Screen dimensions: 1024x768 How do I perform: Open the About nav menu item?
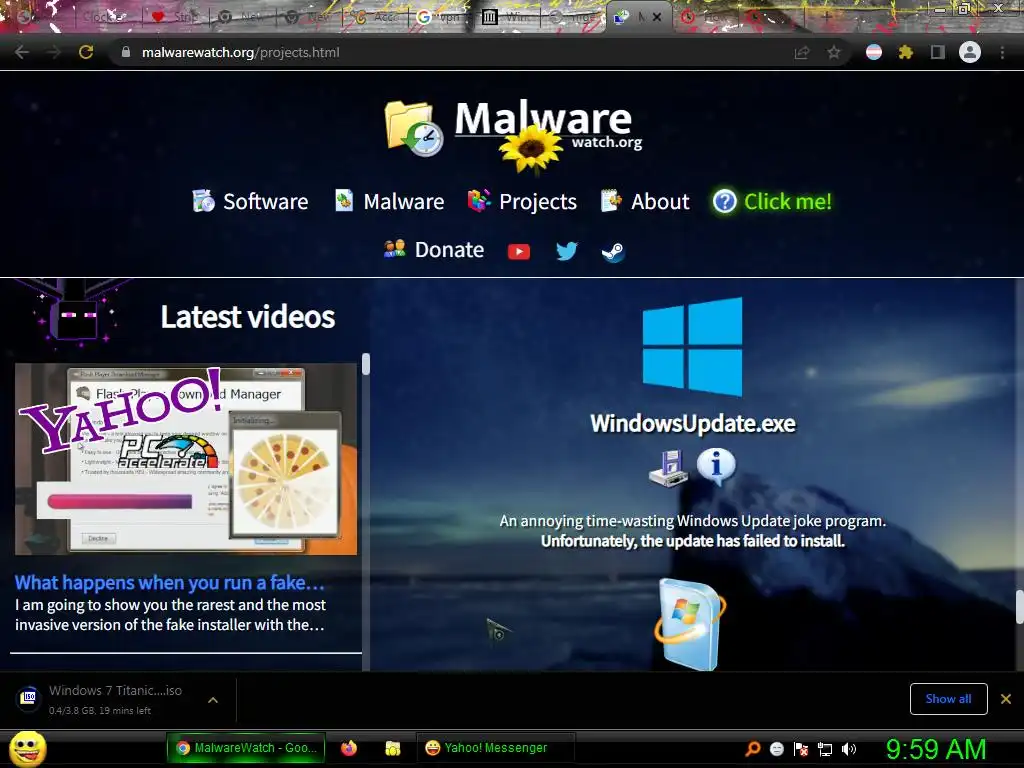[645, 201]
